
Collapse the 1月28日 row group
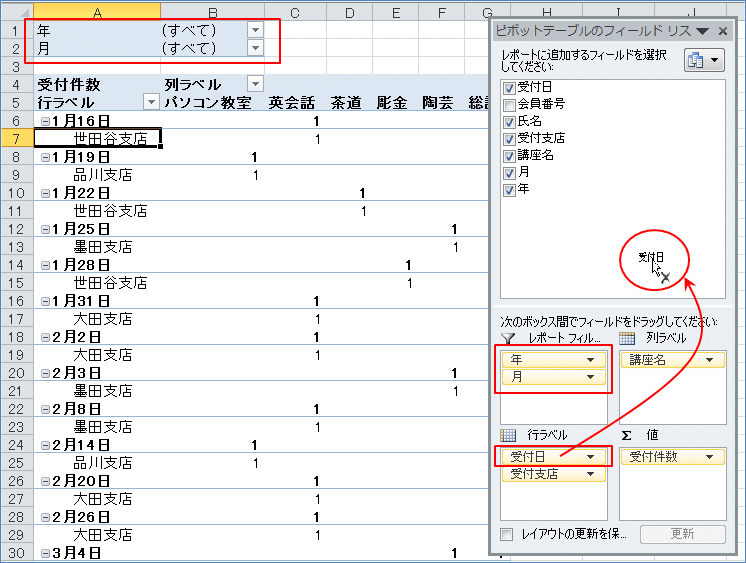[45, 265]
